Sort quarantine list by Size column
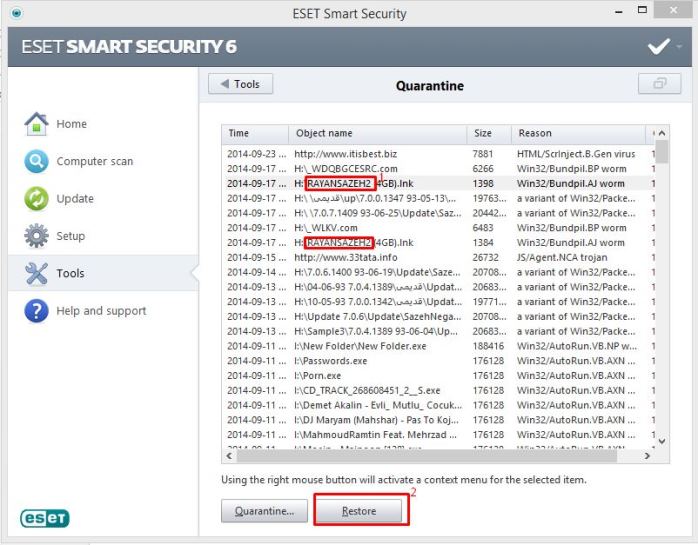 pos(482,133)
